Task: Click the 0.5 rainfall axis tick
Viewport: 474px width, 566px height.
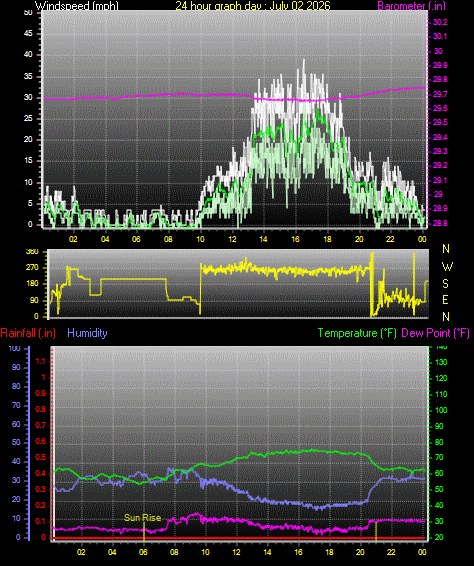Action: coord(41,457)
